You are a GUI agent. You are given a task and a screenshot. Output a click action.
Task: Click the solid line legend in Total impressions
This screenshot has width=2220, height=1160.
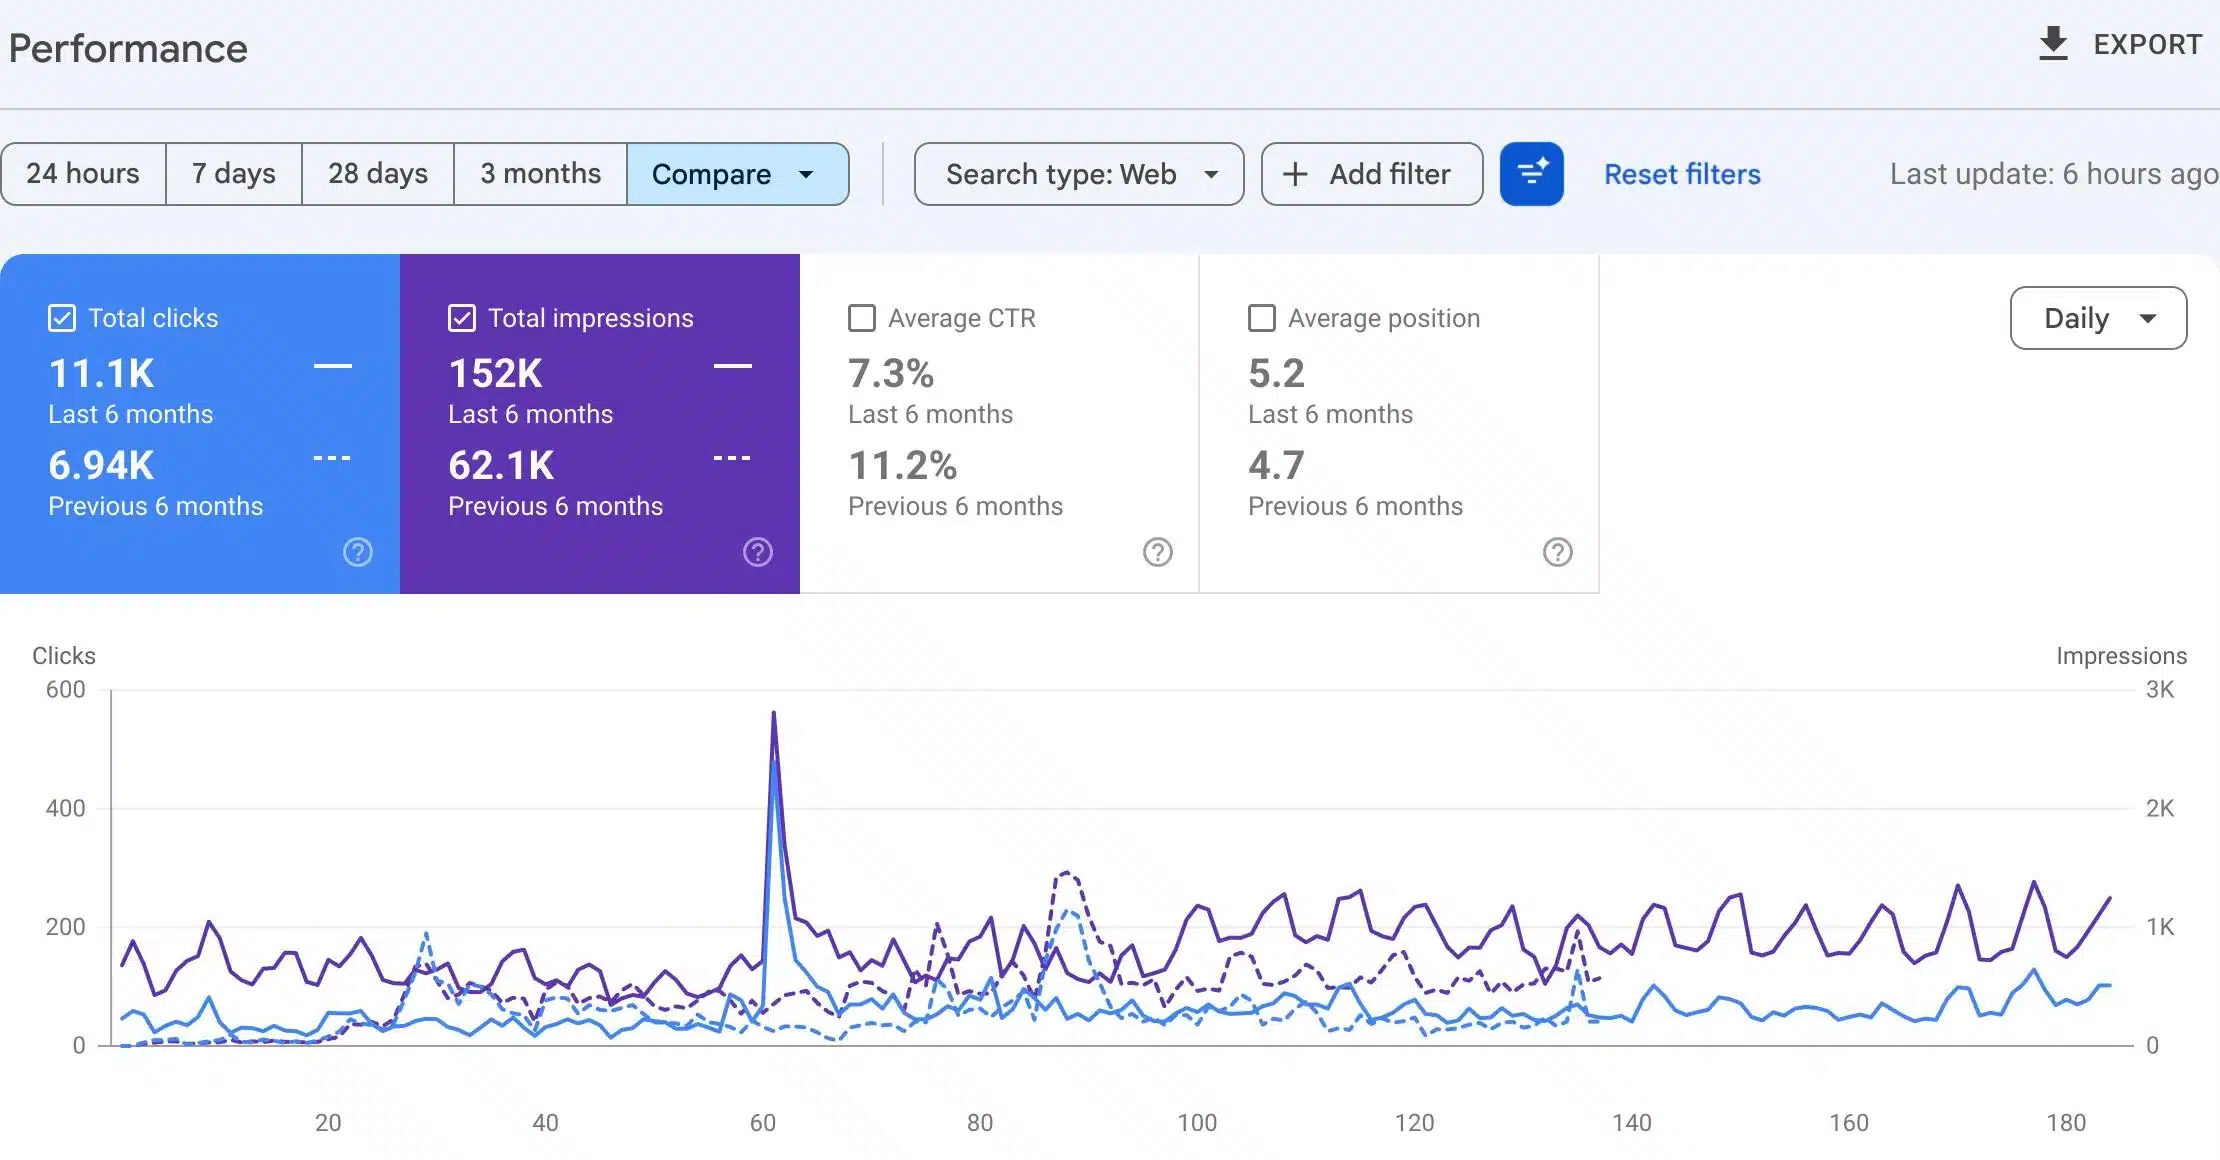(x=733, y=366)
